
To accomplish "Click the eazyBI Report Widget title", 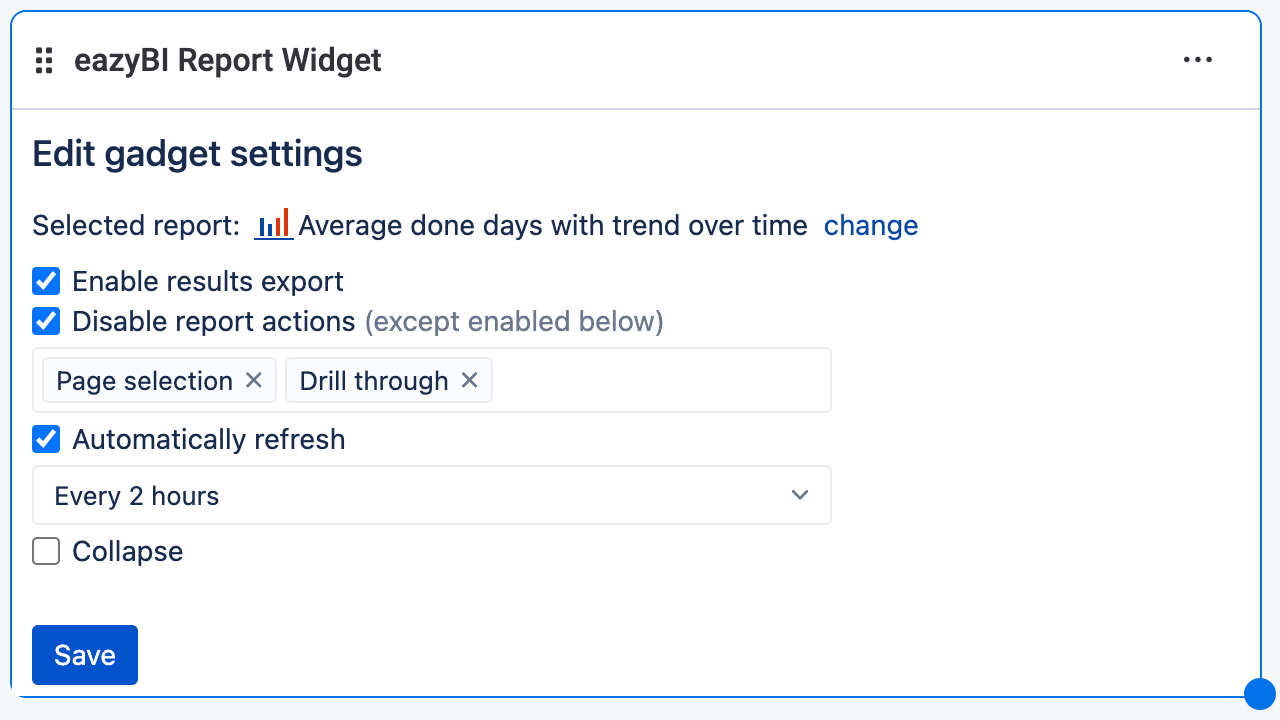I will tap(227, 60).
